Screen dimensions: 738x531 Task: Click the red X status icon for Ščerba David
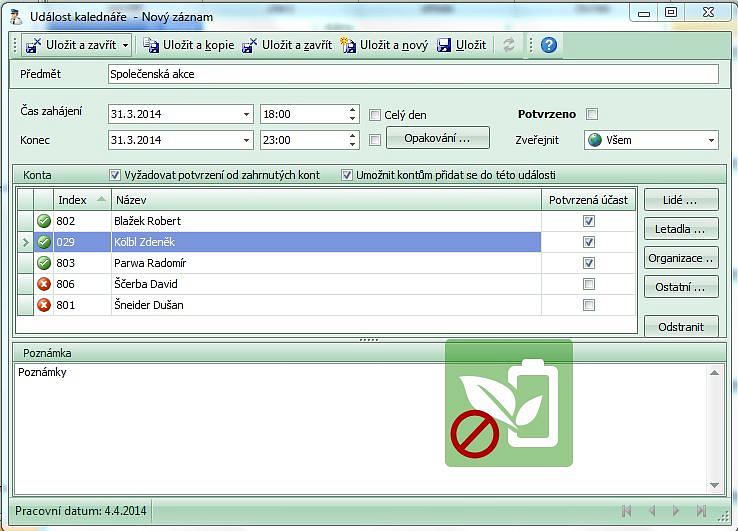(x=44, y=284)
